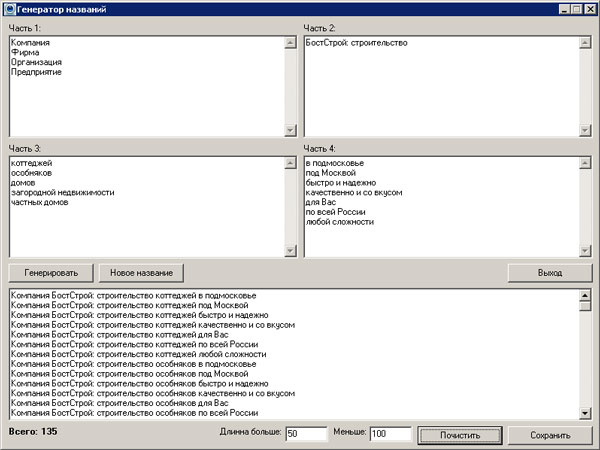Click the Сохранить button
Screen dimensions: 600x450
coord(549,435)
